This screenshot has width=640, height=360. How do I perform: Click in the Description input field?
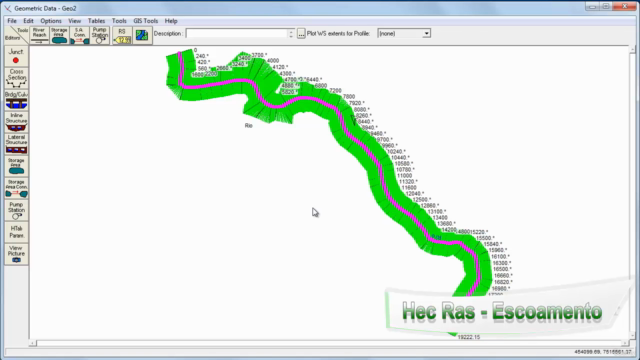pos(237,33)
